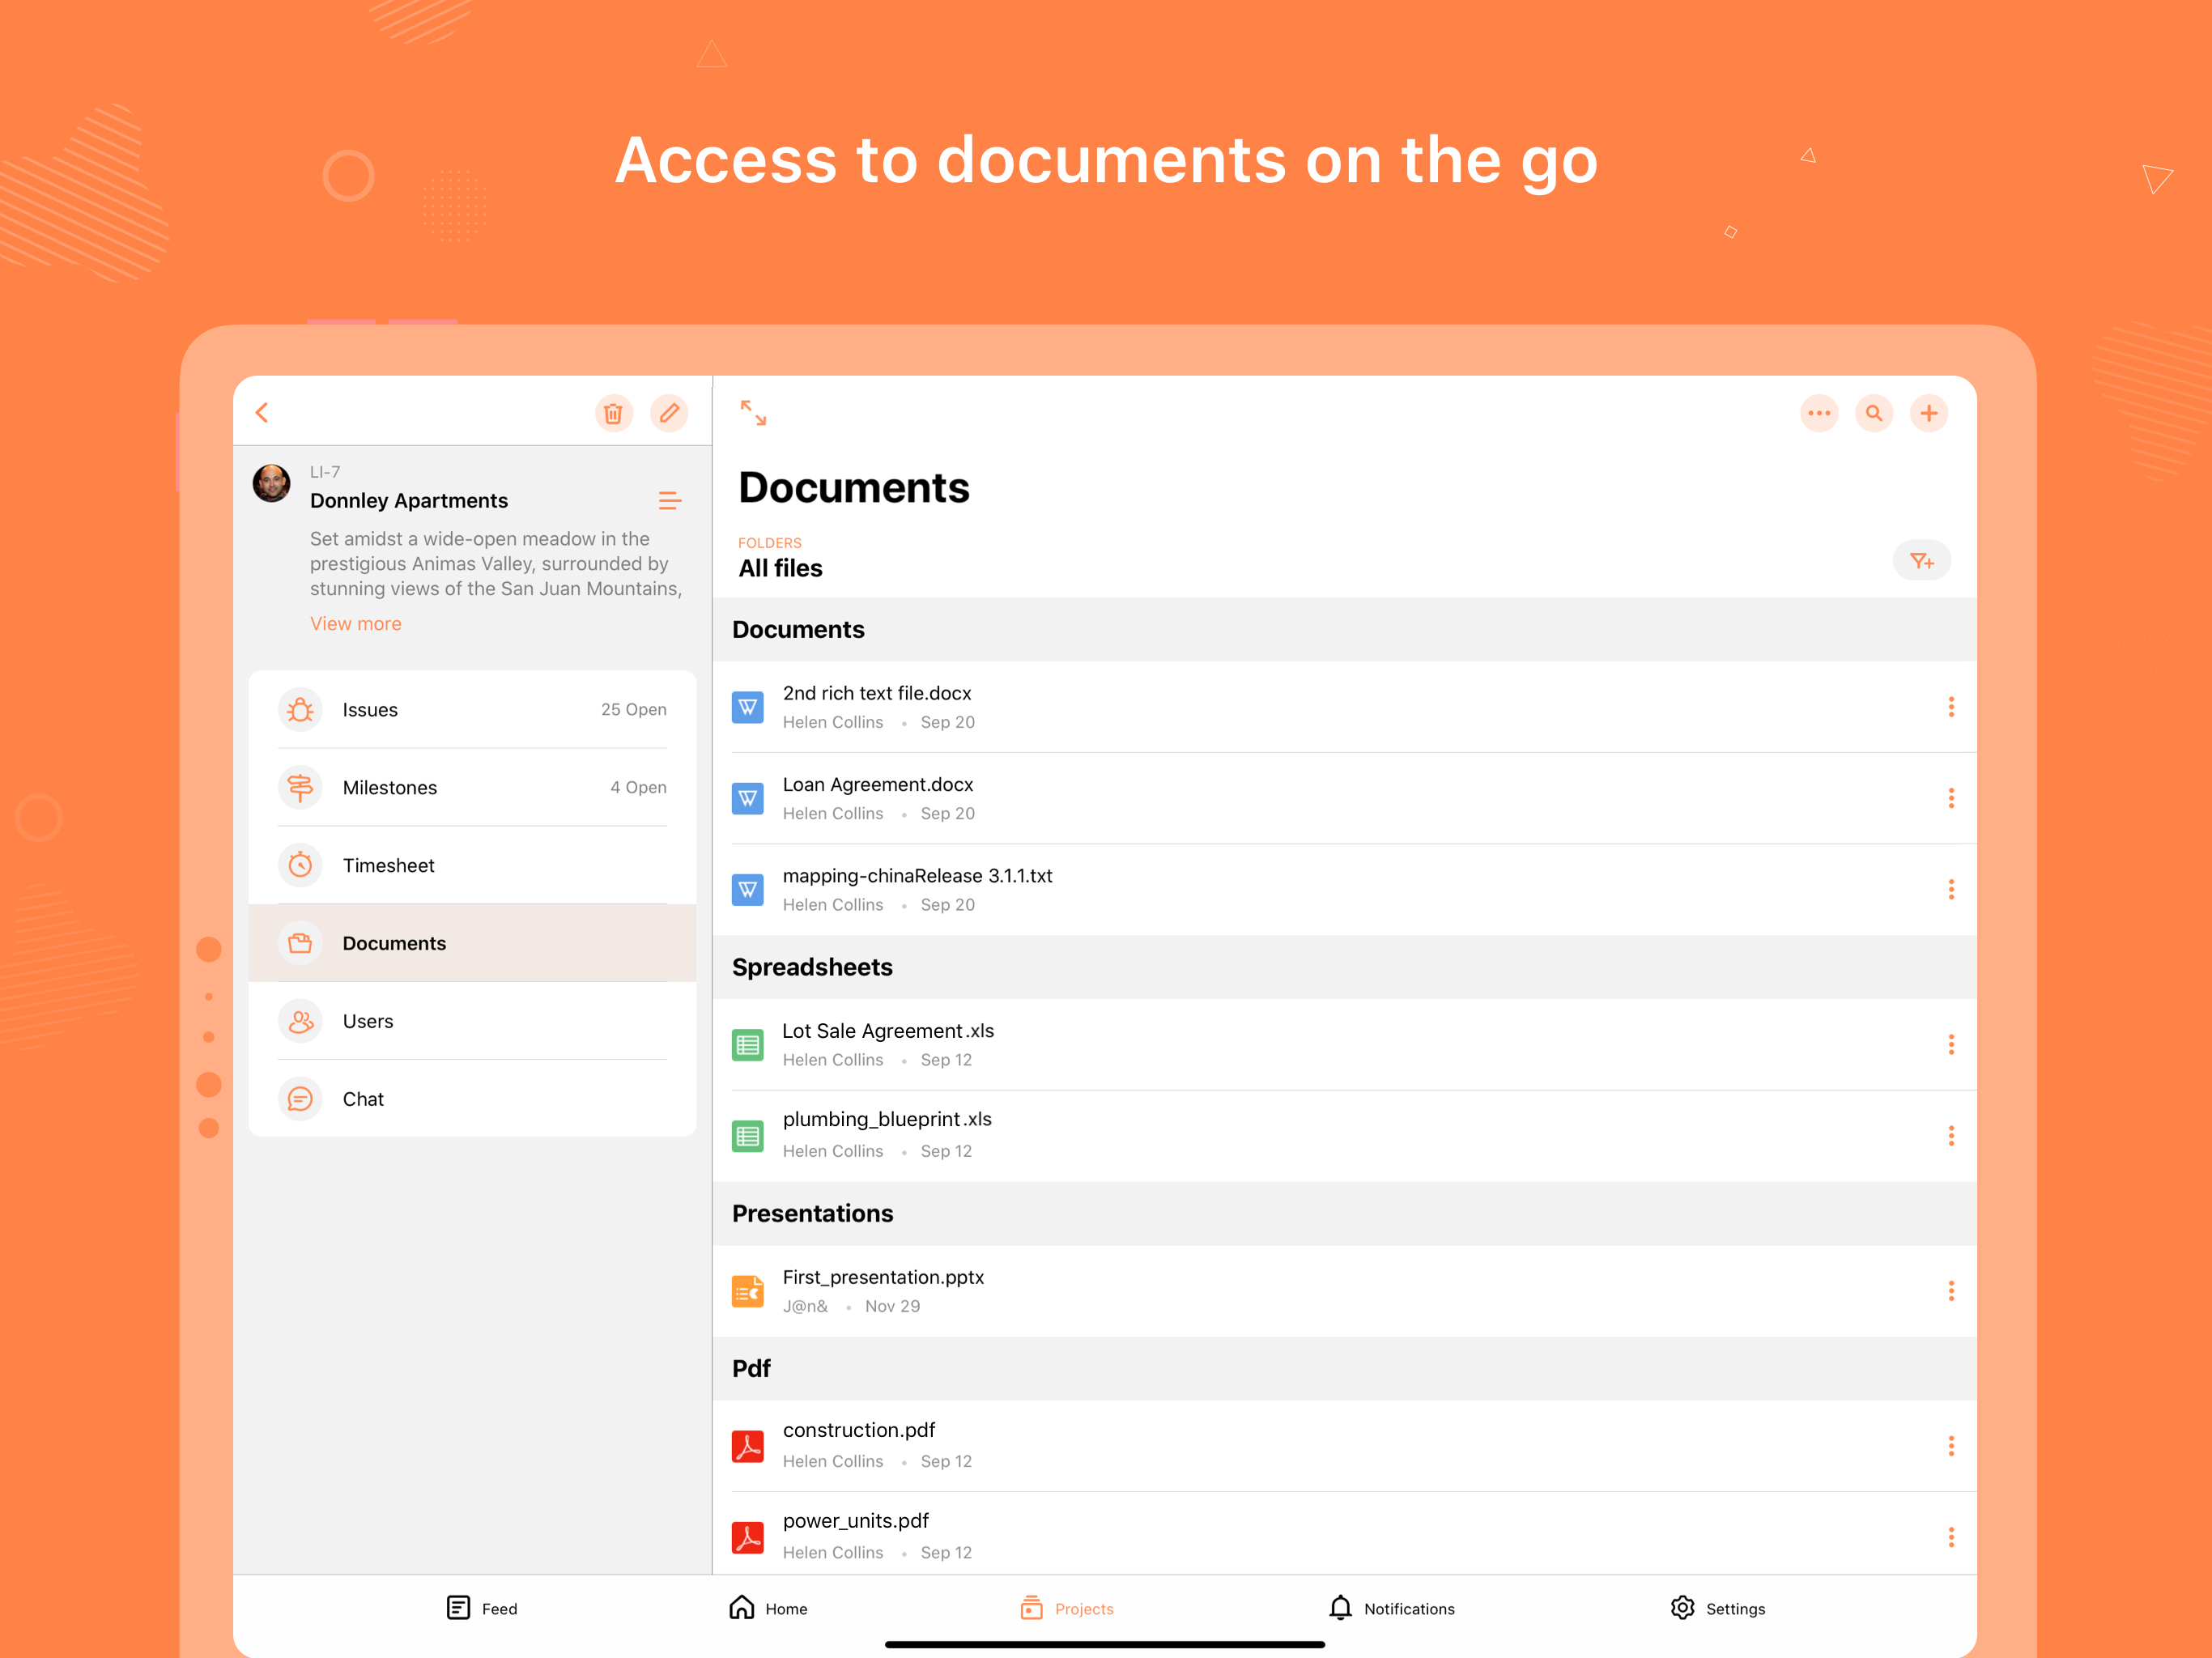The image size is (2212, 1658).
Task: Edit project with the pencil icon
Action: (669, 413)
